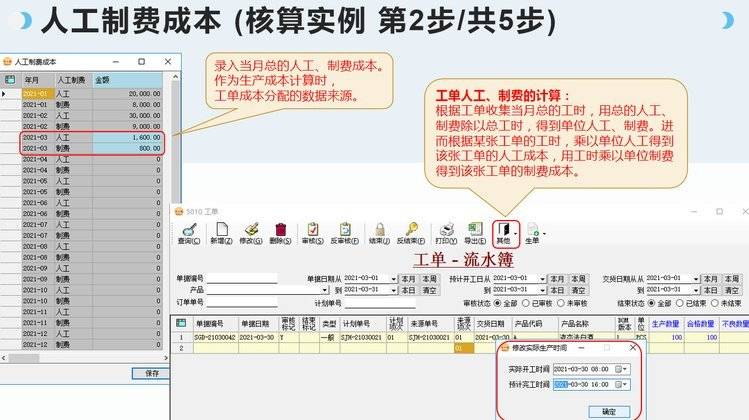The width and height of the screenshot is (749, 420).
Task: Select the 已结案 radio under 结案状态
Action: pos(680,302)
